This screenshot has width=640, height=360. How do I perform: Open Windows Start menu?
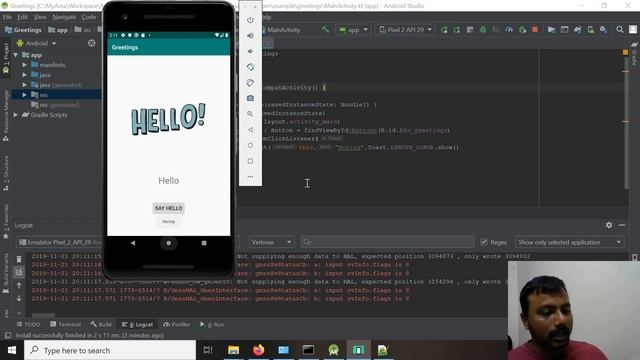click(x=12, y=350)
